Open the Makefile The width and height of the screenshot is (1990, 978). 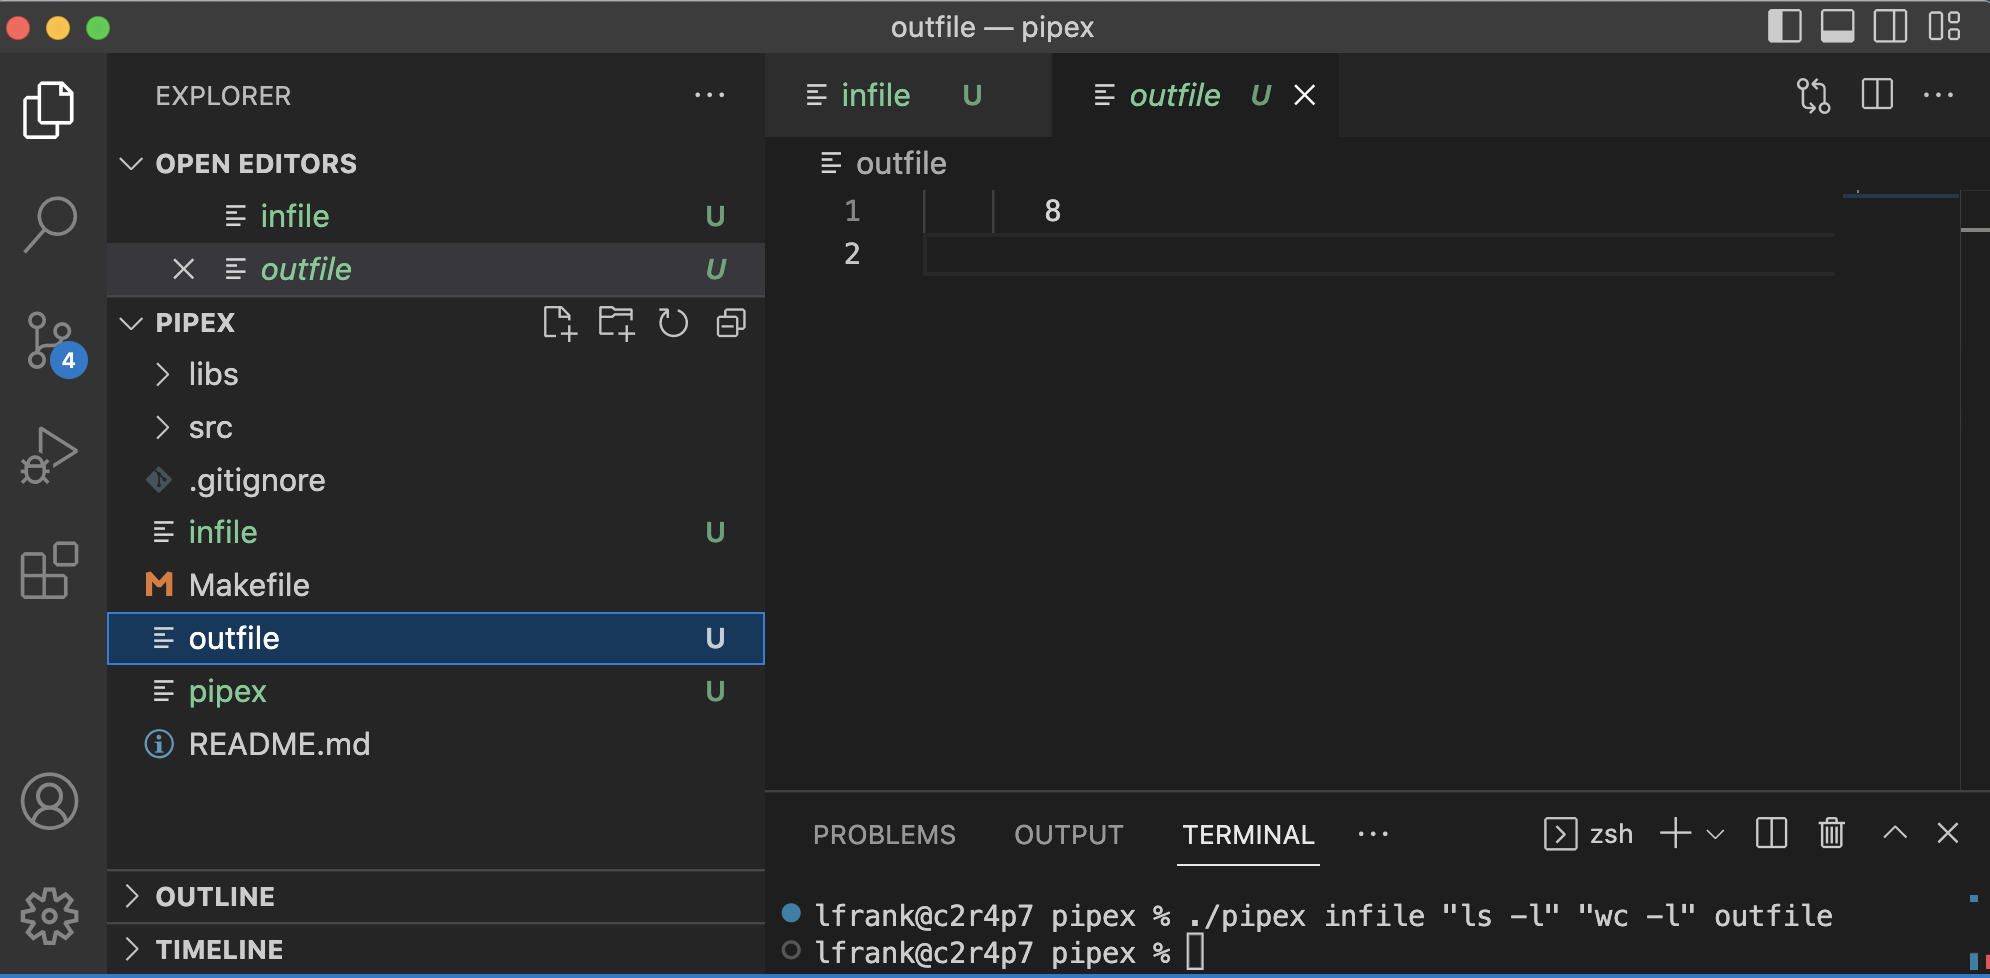coord(436,585)
